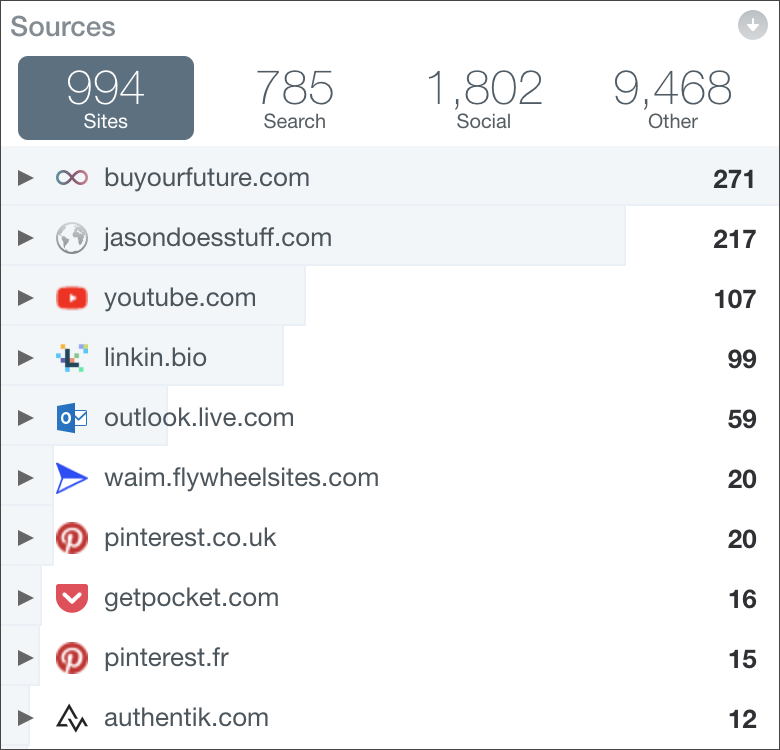Screen dimensions: 780x750
Task: Click the YouTube play logo icon
Action: pos(72,298)
